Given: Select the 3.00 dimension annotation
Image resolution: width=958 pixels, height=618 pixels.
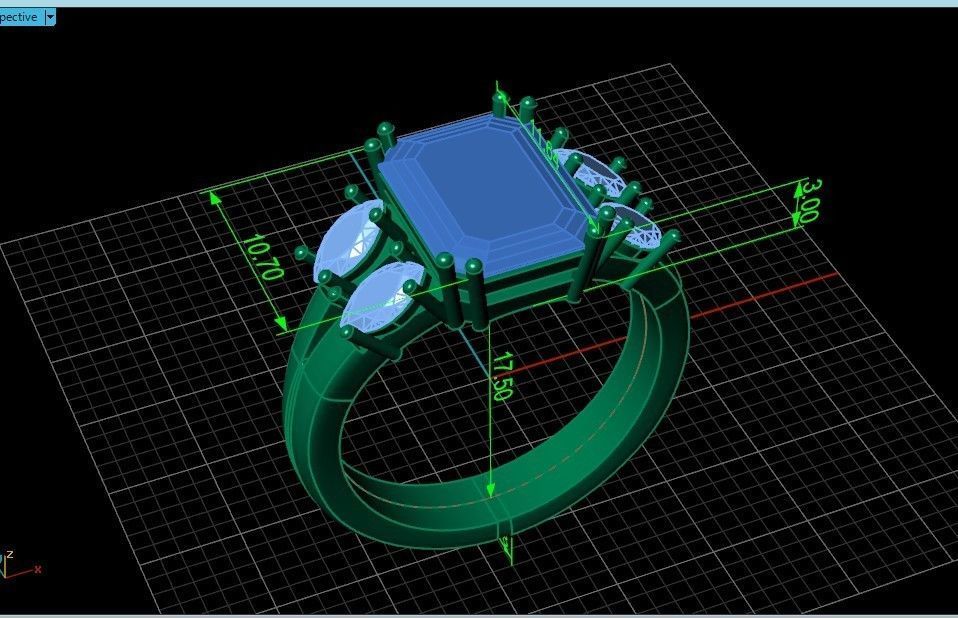Looking at the screenshot, I should point(810,200).
